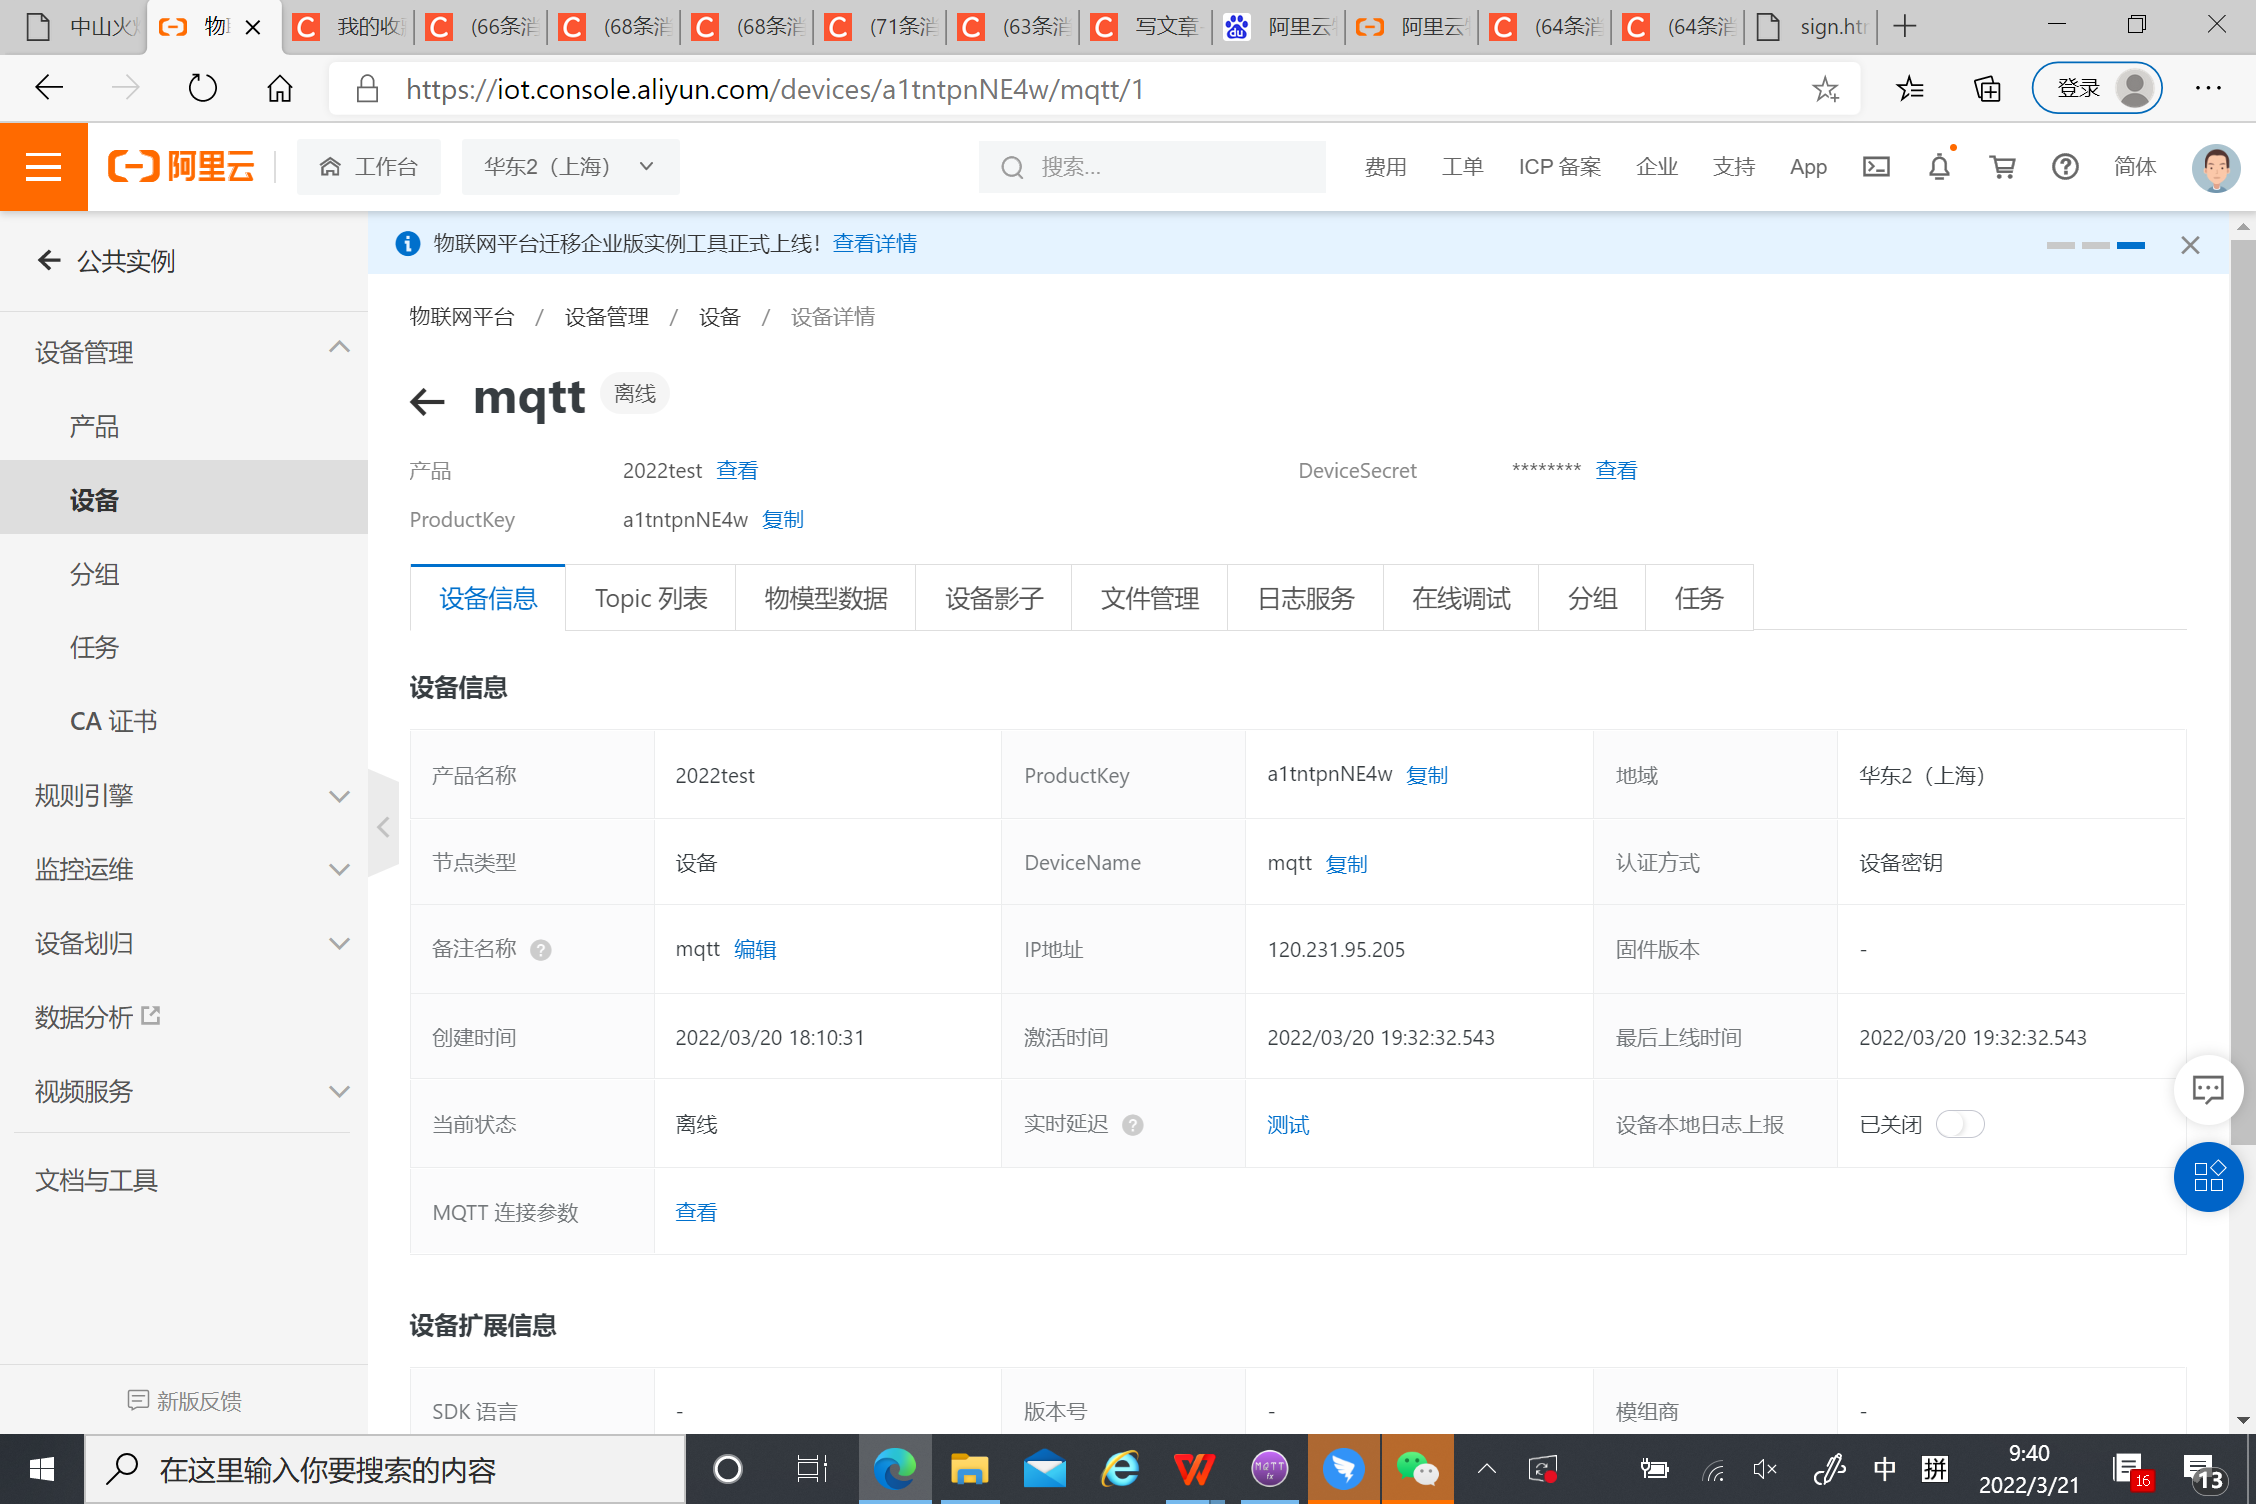Switch to the 物模型数据 tab
2256x1504 pixels.
point(825,598)
